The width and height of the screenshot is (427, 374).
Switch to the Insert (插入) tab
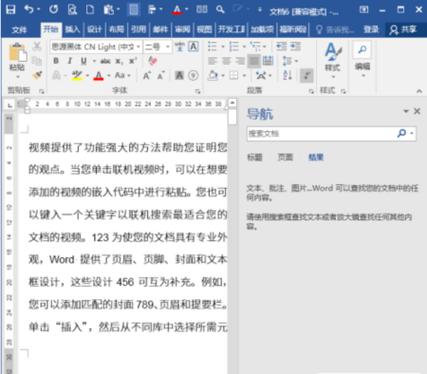(x=72, y=30)
